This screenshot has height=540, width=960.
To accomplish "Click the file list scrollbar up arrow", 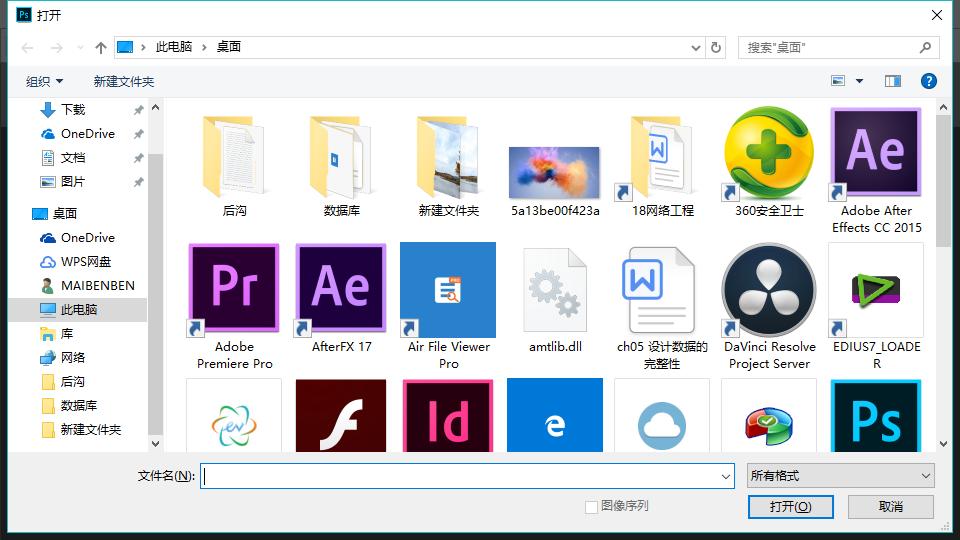I will (943, 107).
